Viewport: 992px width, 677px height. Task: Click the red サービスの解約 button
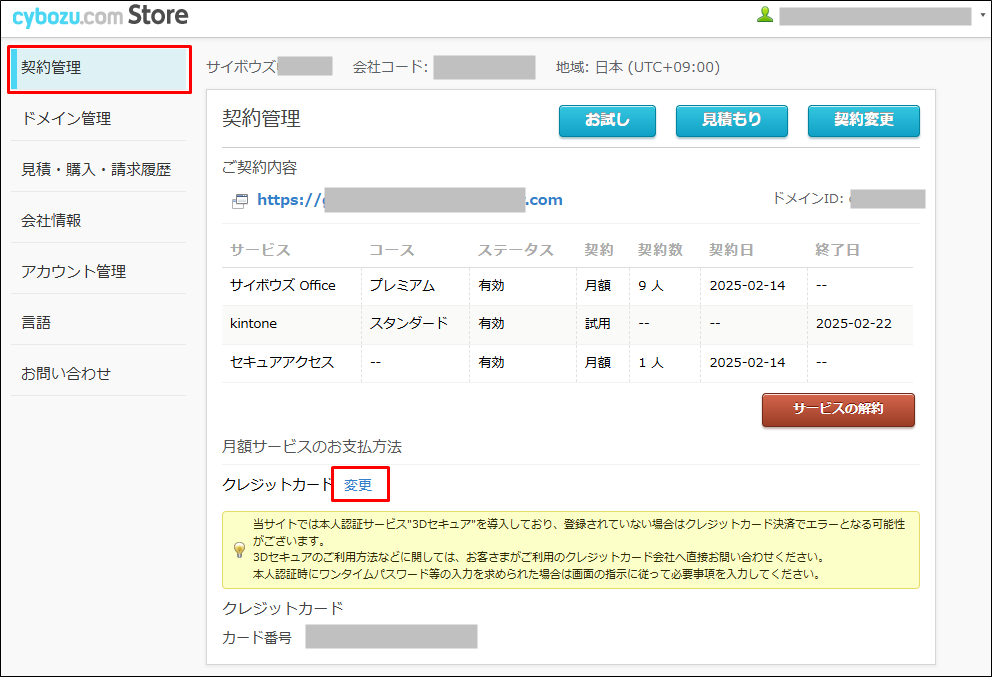[x=837, y=409]
